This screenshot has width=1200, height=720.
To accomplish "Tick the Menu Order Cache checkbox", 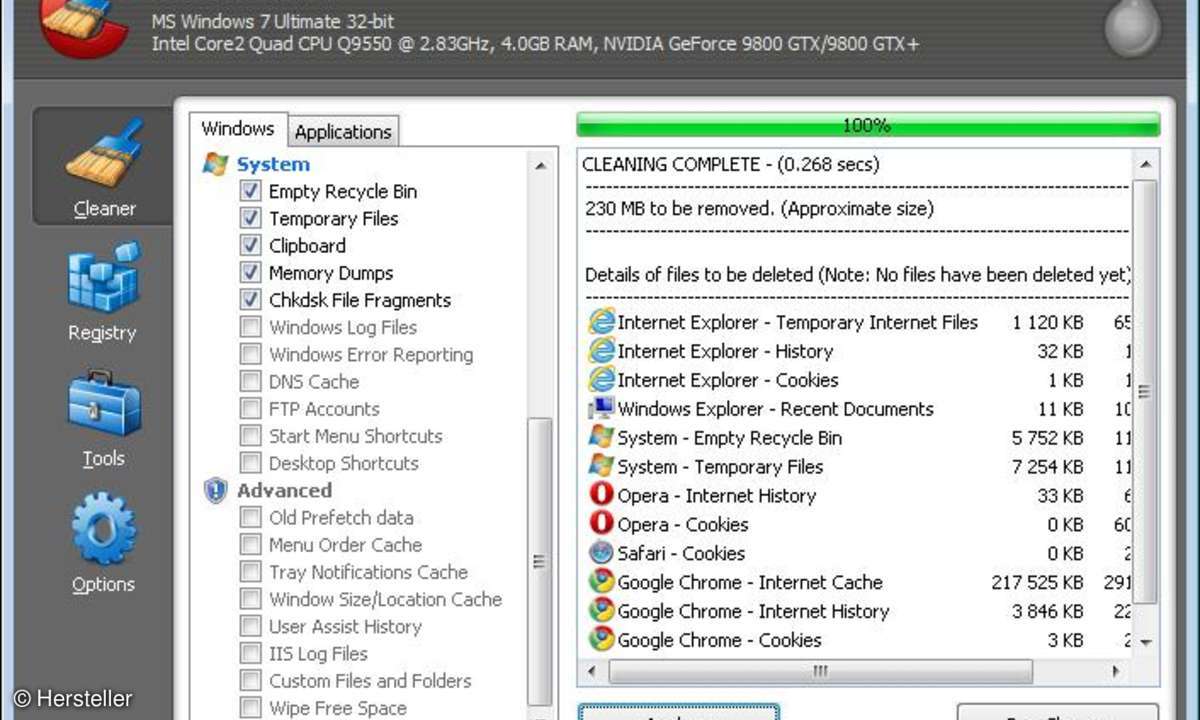I will (250, 545).
